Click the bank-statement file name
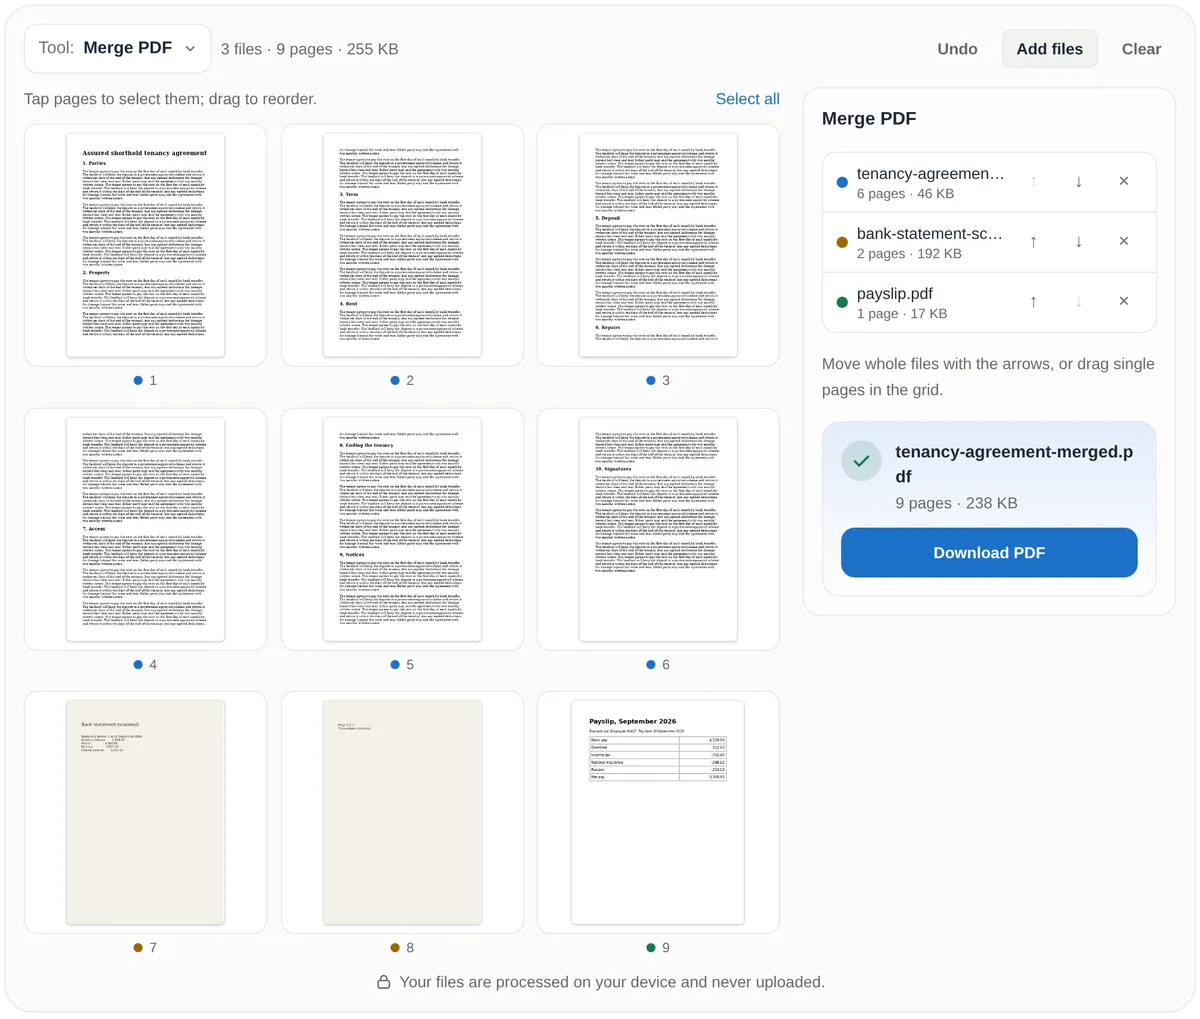Viewport: 1200px width, 1019px height. 930,233
